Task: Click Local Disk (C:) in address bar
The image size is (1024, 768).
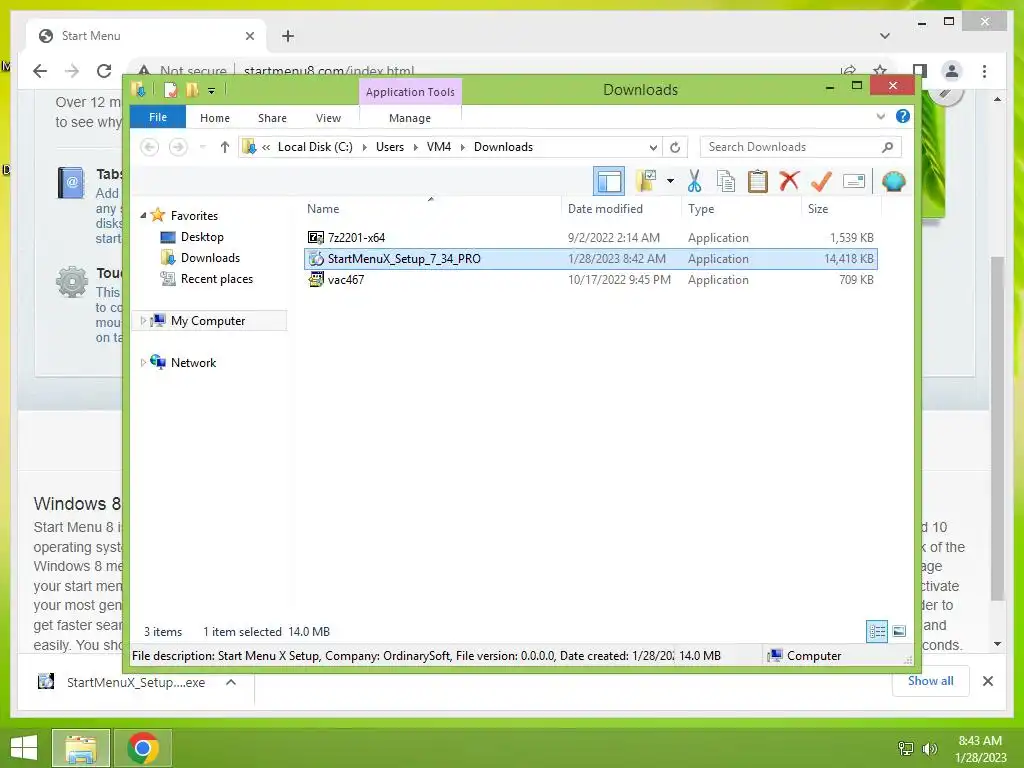Action: (x=315, y=147)
